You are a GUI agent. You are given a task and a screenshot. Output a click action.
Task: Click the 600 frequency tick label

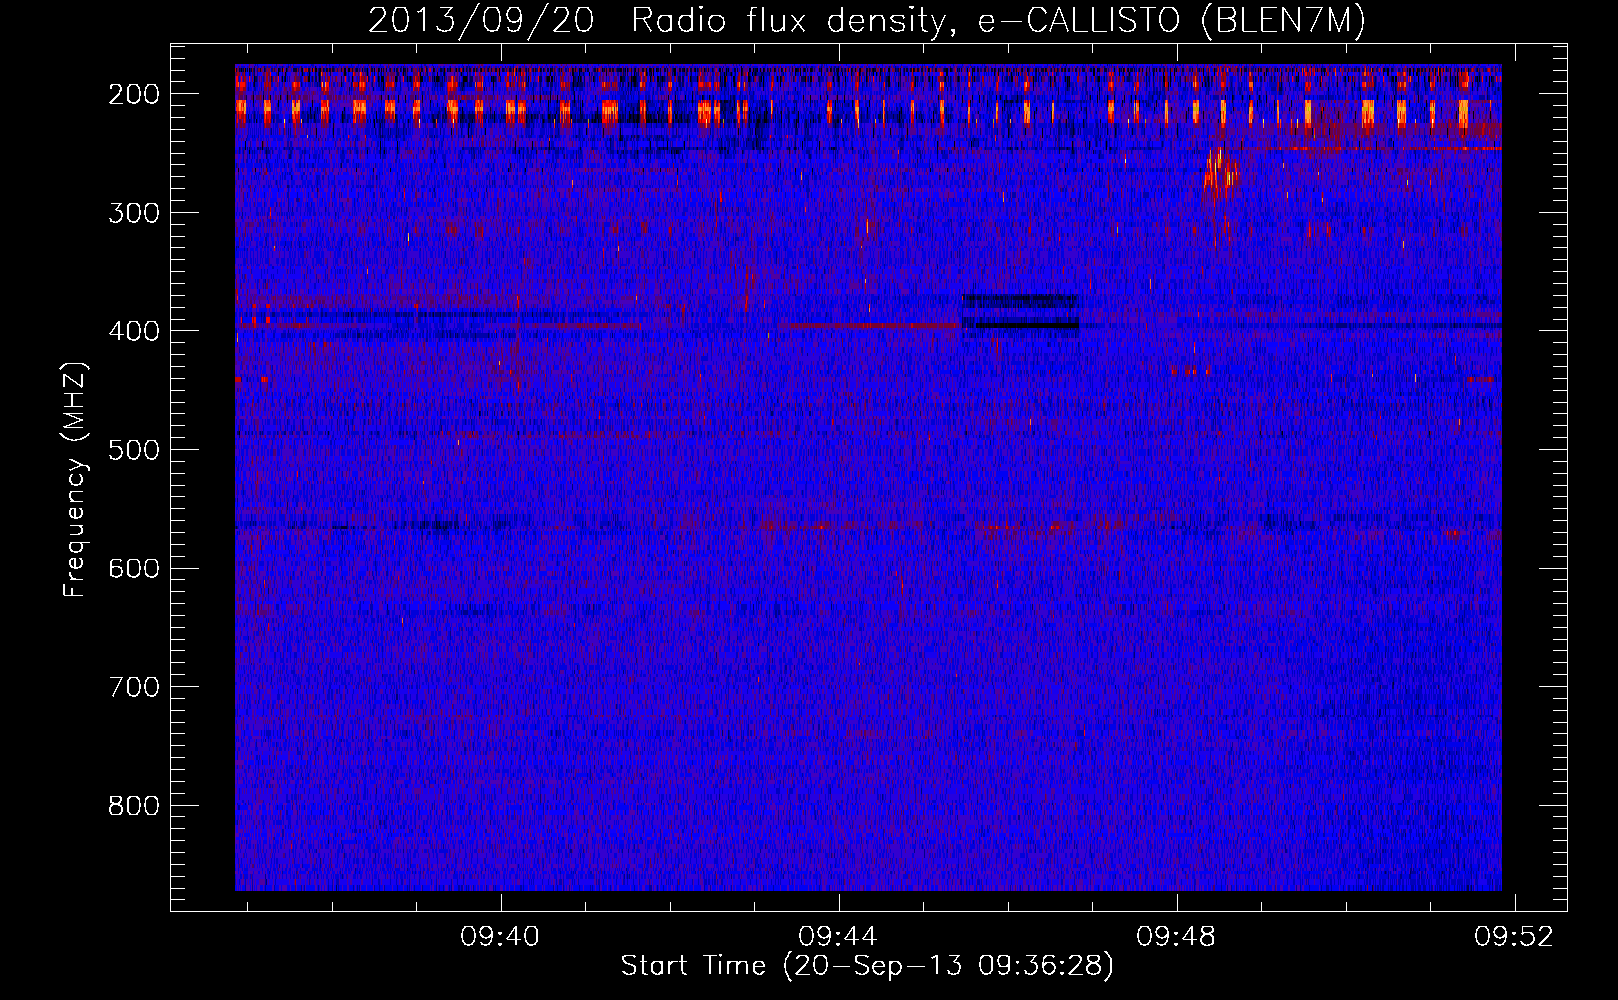pos(134,568)
